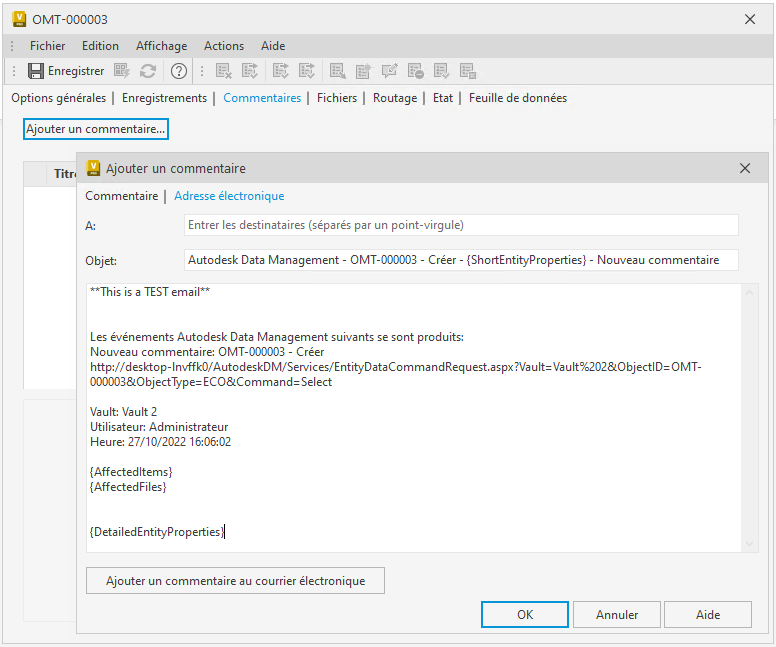Click the list with X mark toolbar icon
The width and height of the screenshot is (776, 647).
pyautogui.click(x=224, y=71)
